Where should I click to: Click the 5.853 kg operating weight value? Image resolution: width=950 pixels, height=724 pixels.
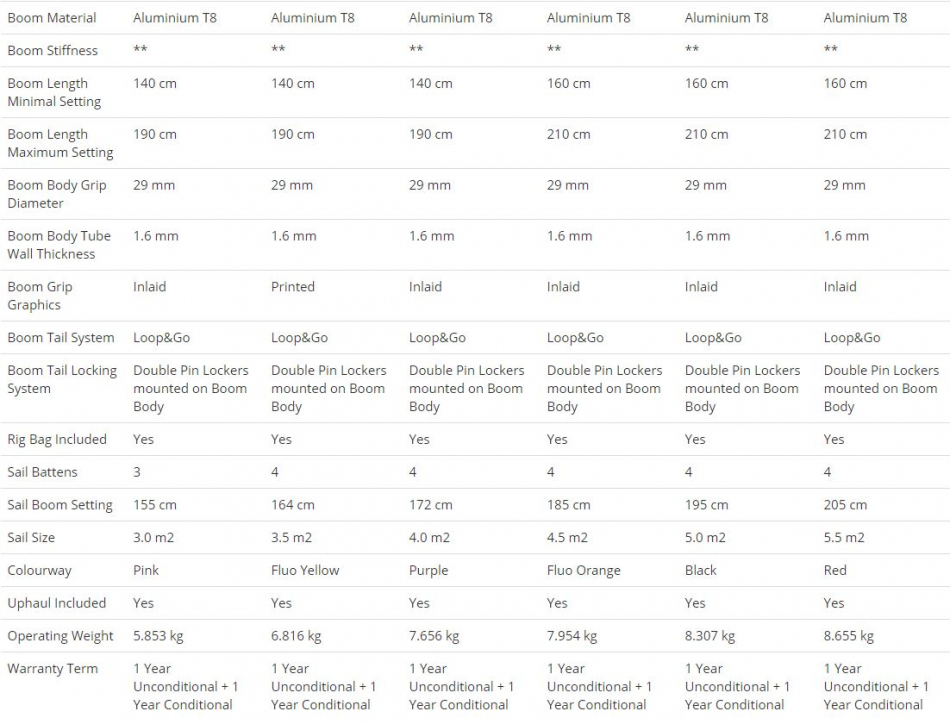pos(158,636)
